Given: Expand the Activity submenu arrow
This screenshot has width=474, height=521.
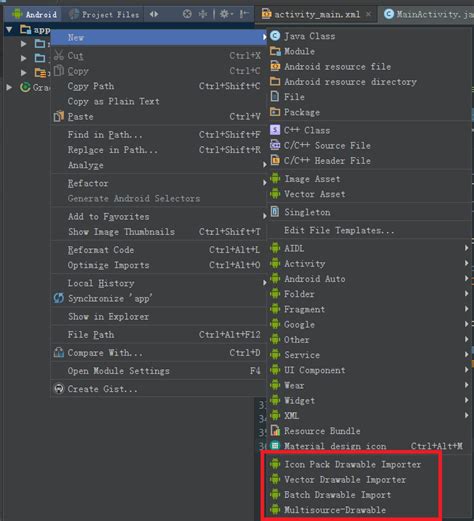Looking at the screenshot, I should [466, 263].
